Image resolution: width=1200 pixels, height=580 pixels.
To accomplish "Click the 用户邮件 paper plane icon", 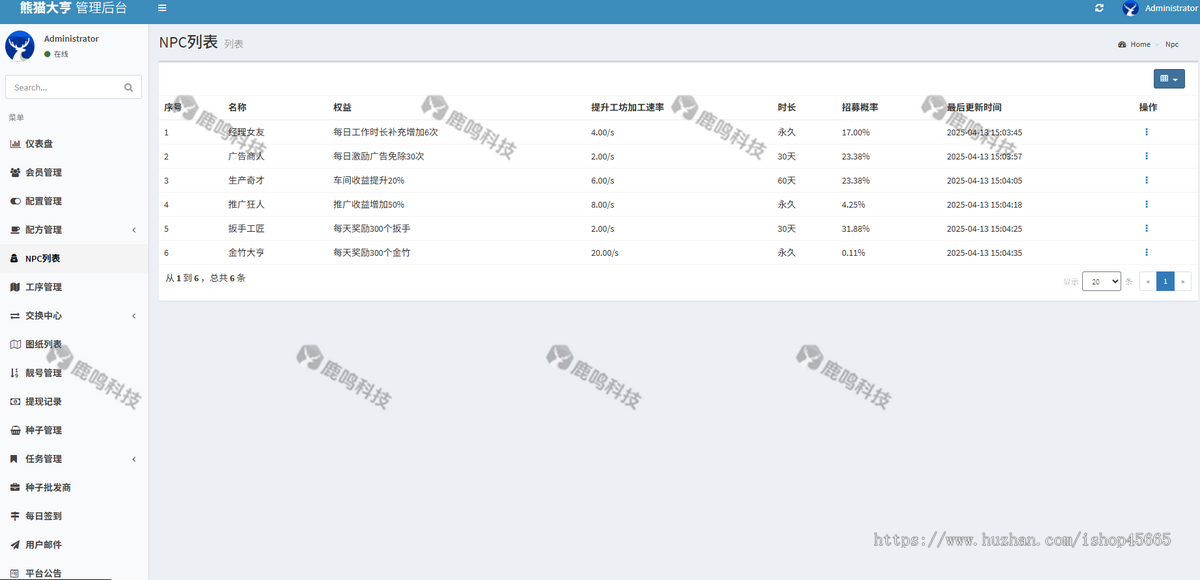I will pos(15,545).
